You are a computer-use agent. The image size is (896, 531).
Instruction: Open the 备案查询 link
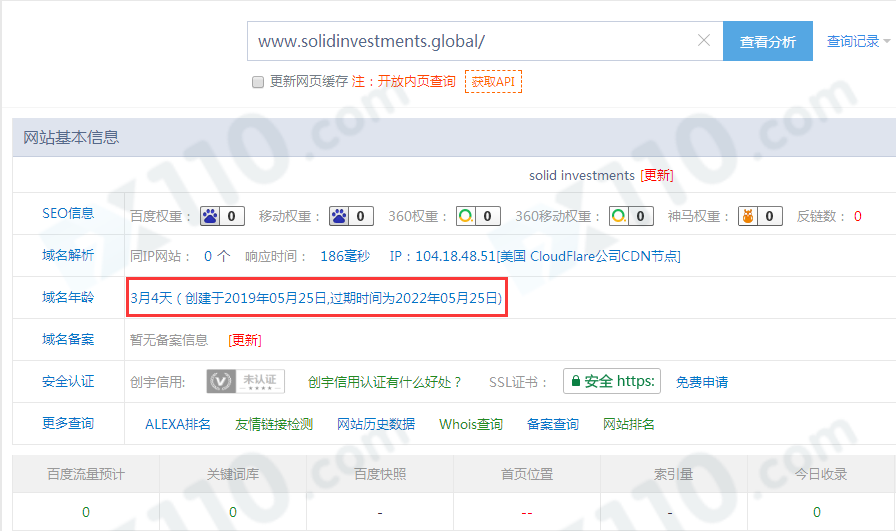553,424
